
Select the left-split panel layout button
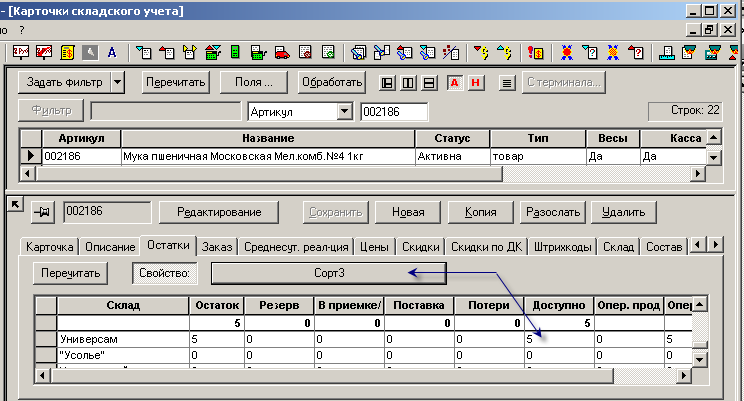pos(387,83)
